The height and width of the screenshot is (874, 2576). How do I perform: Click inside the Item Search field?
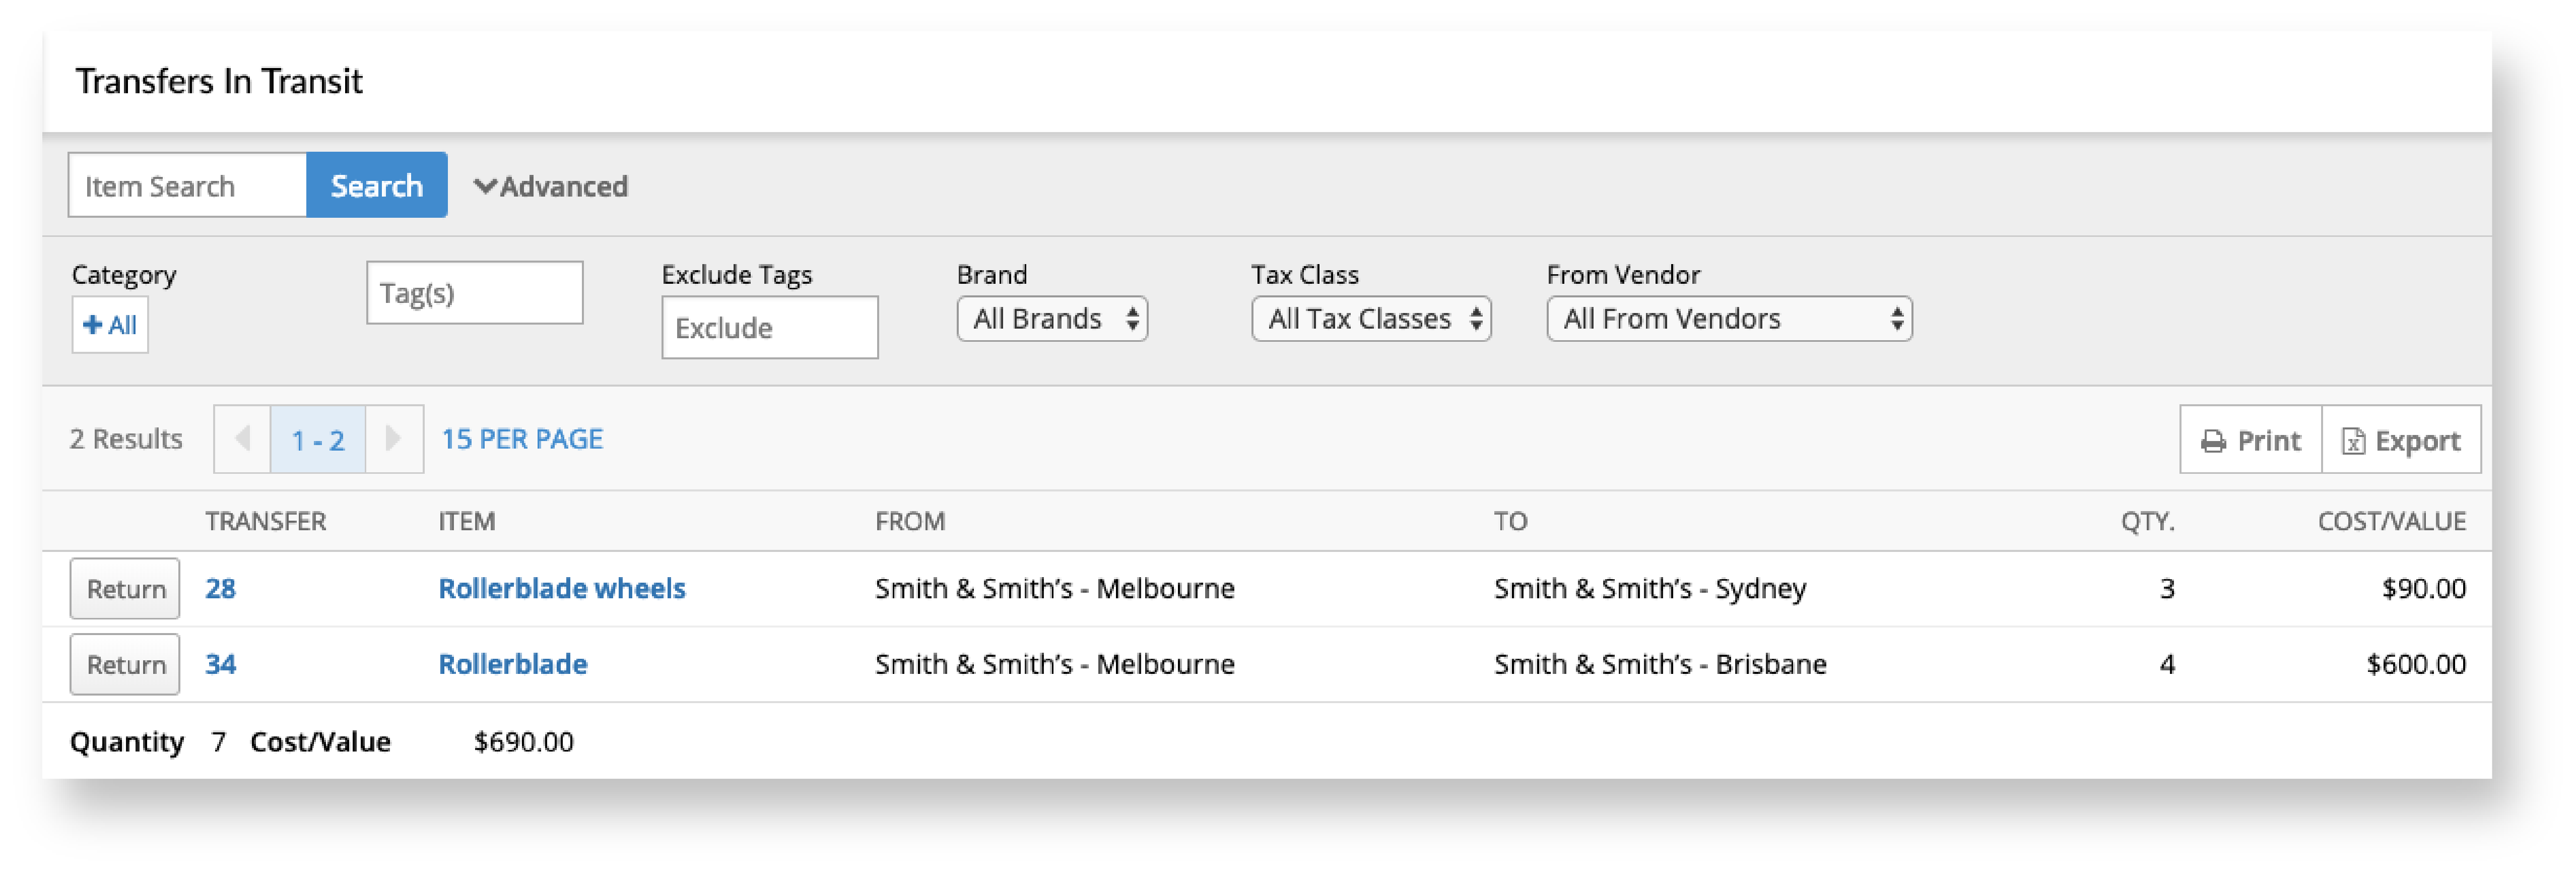(187, 185)
